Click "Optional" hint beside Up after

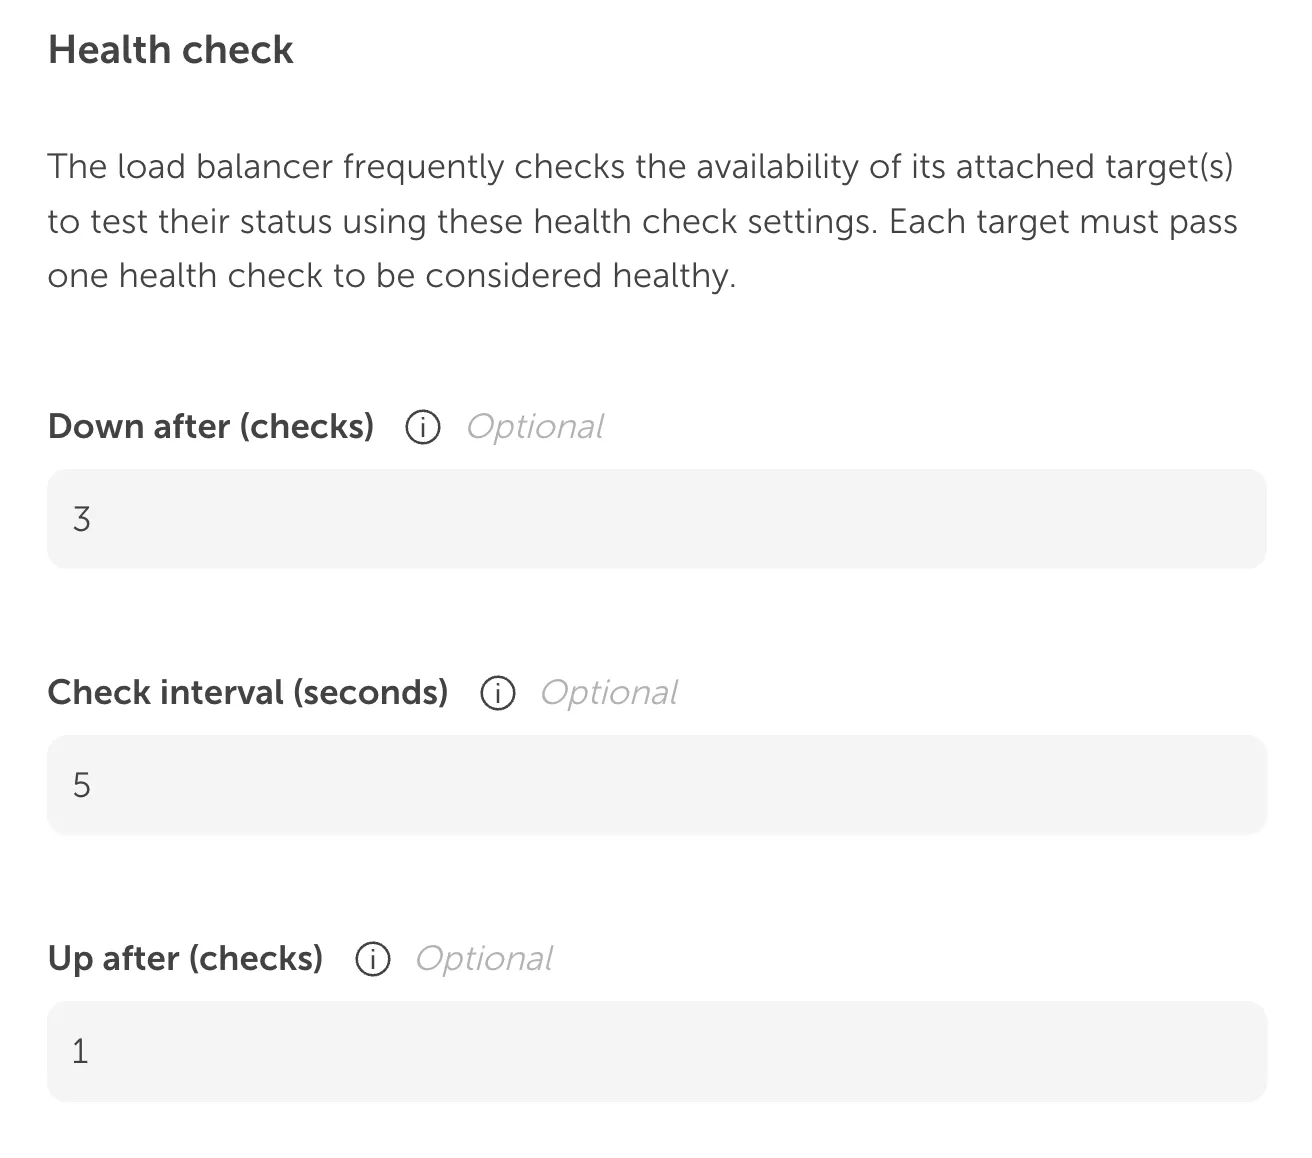click(484, 959)
